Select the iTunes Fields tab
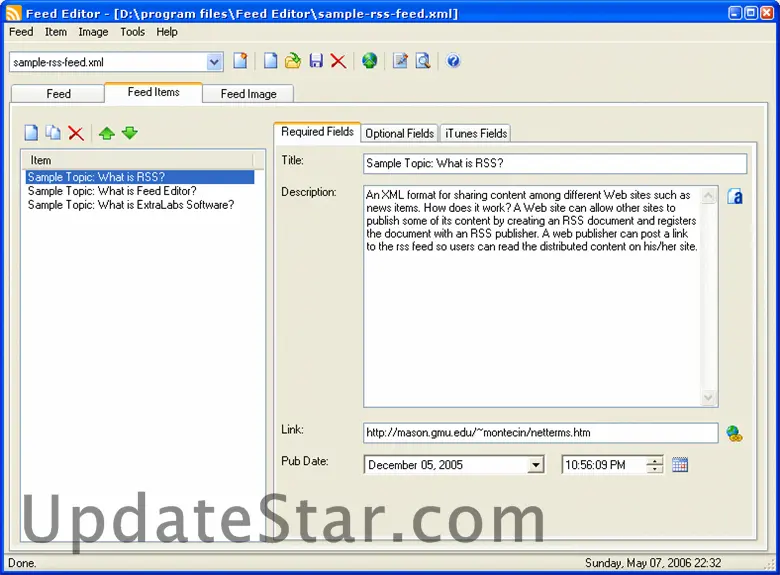The image size is (780, 575). coord(476,133)
